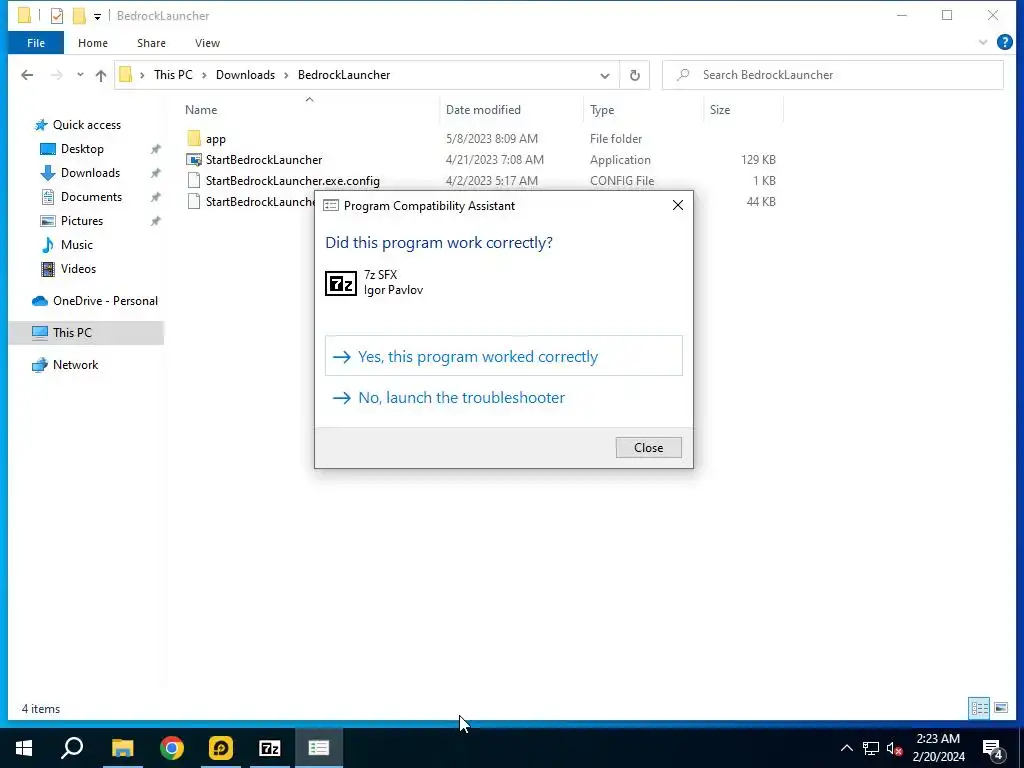Screen dimensions: 1024x768
Task: Open the yellow taskbar app icon
Action: (x=221, y=748)
